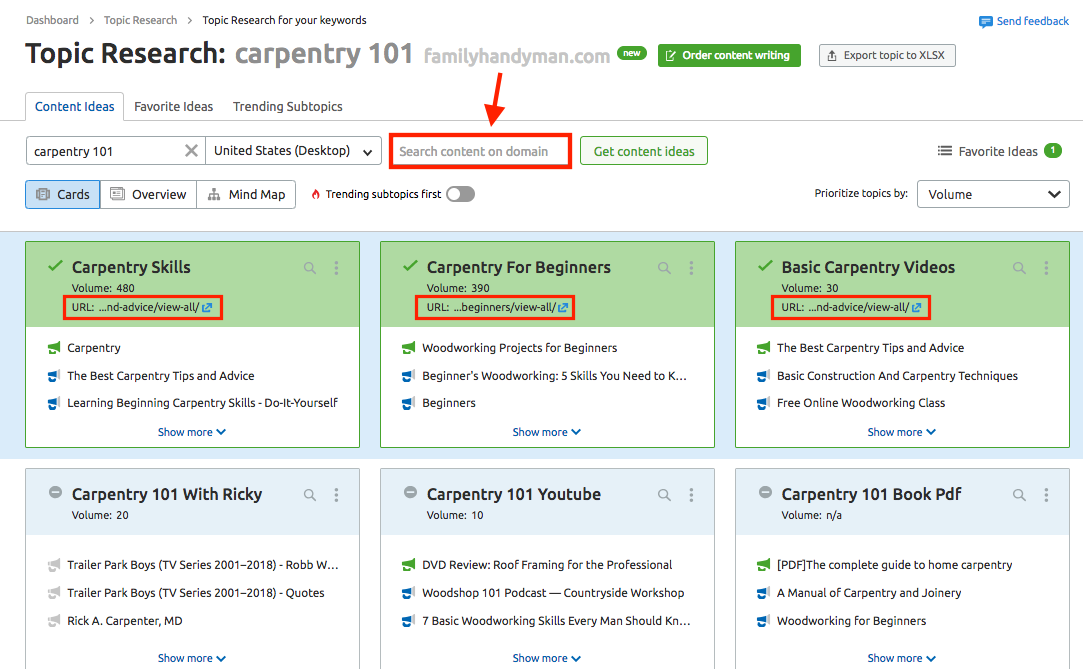Expand Show more on Carpentry Skills card
1083x669 pixels.
pyautogui.click(x=192, y=432)
